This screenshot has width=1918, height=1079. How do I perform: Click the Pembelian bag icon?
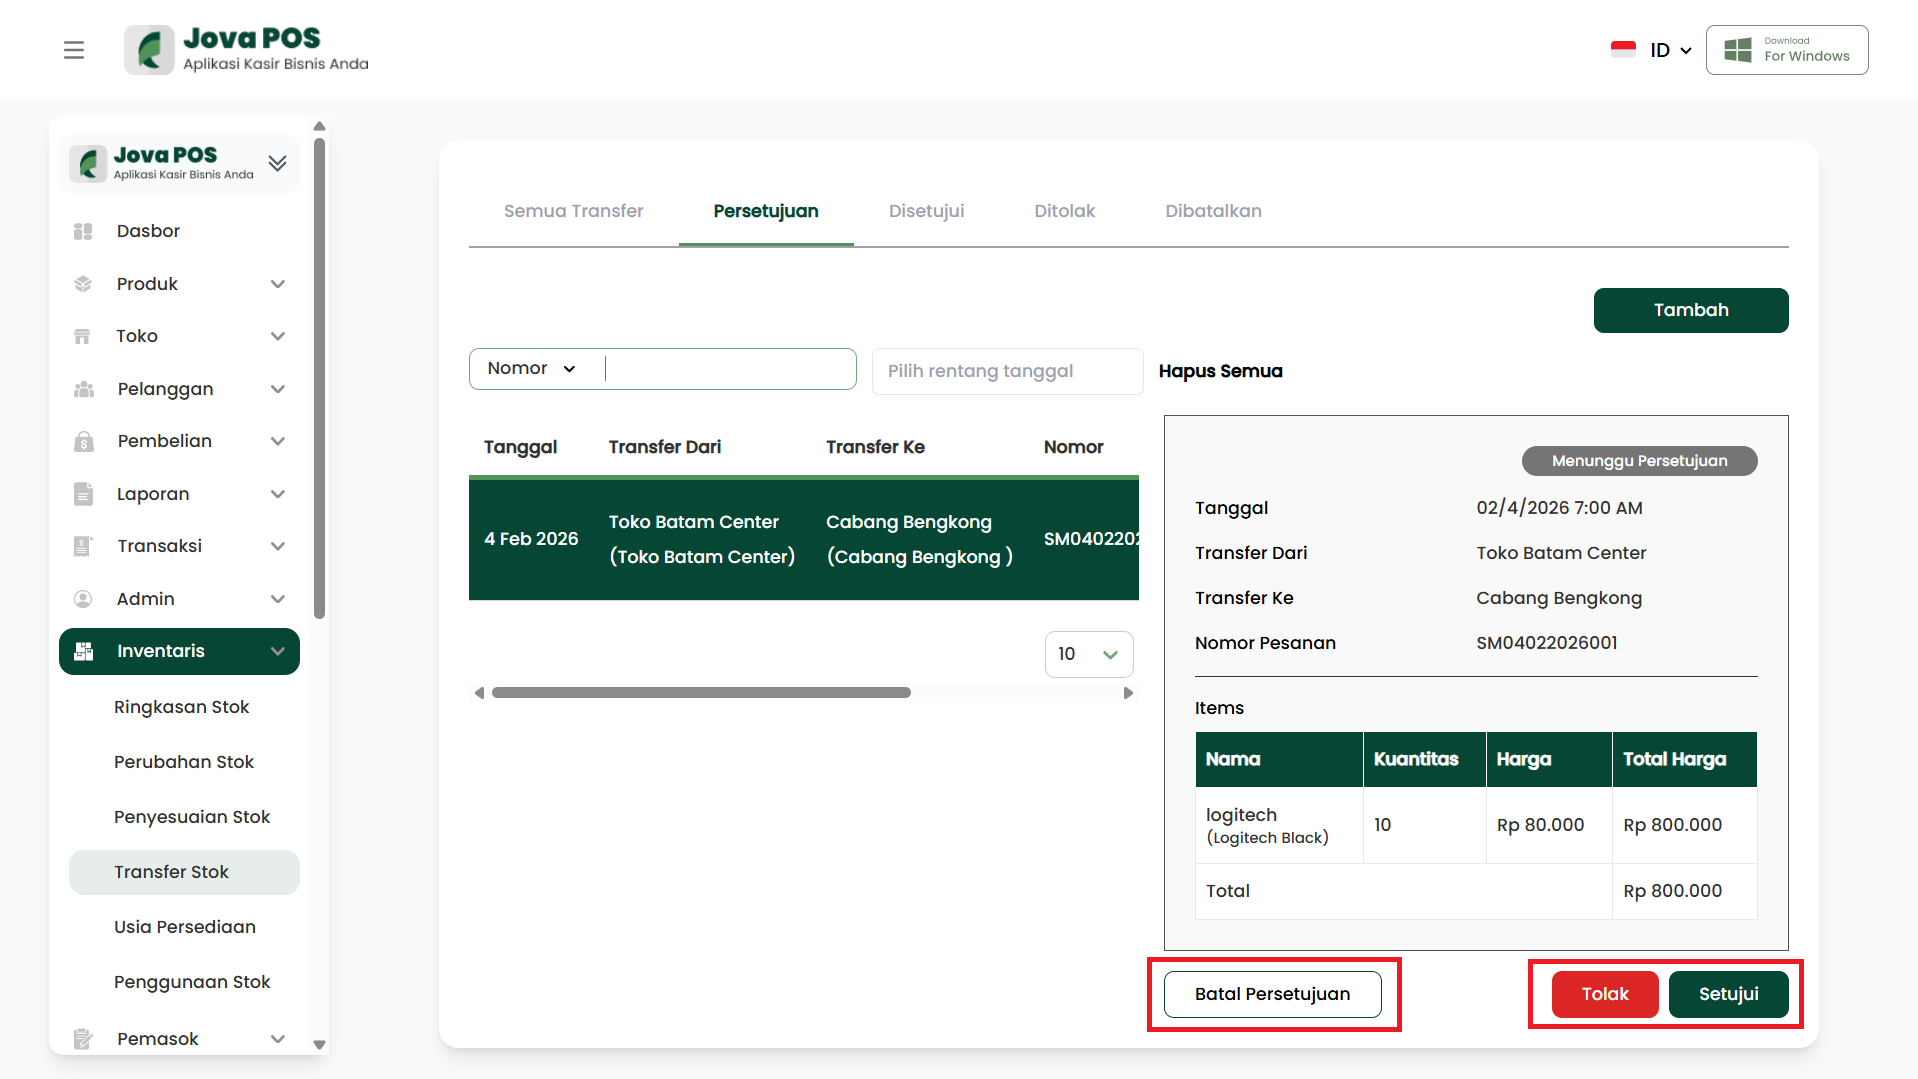(83, 441)
